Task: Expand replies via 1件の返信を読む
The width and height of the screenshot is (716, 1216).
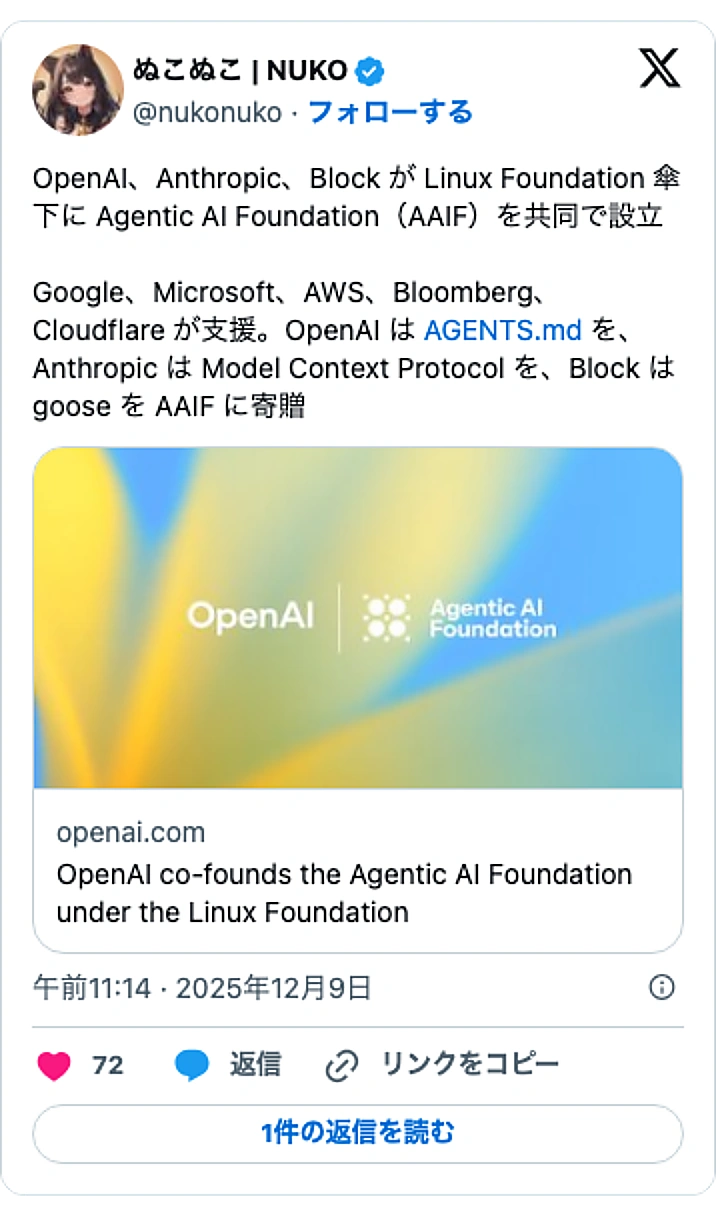Action: (358, 1133)
